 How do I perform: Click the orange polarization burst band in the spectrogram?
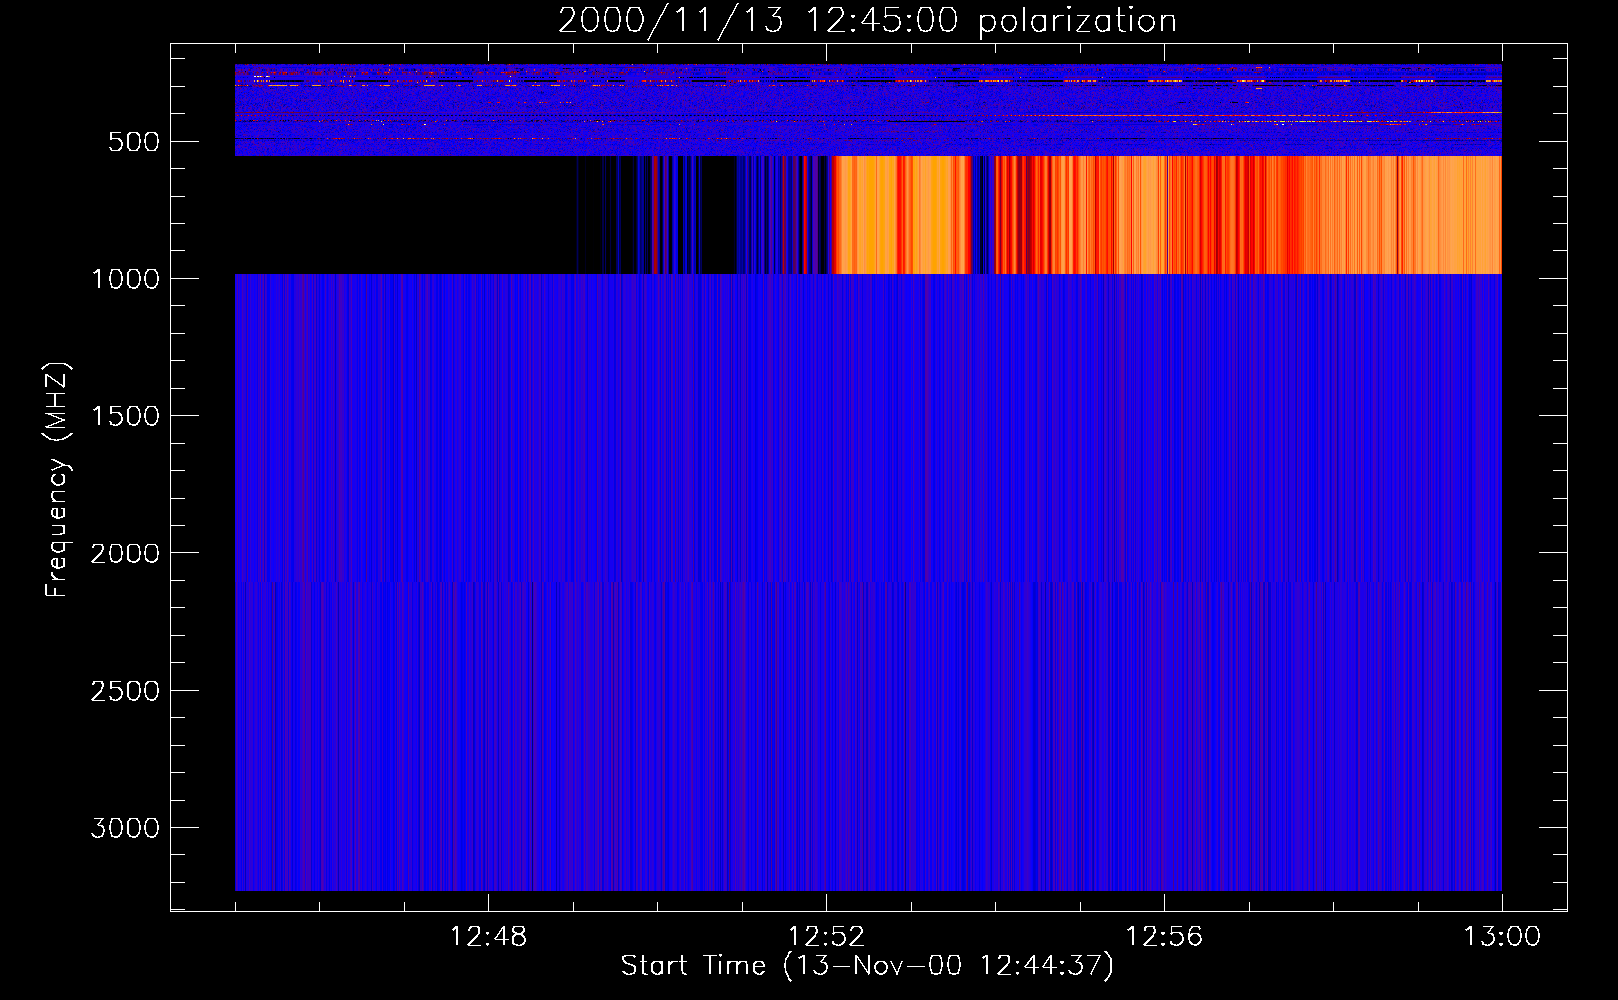[1167, 215]
